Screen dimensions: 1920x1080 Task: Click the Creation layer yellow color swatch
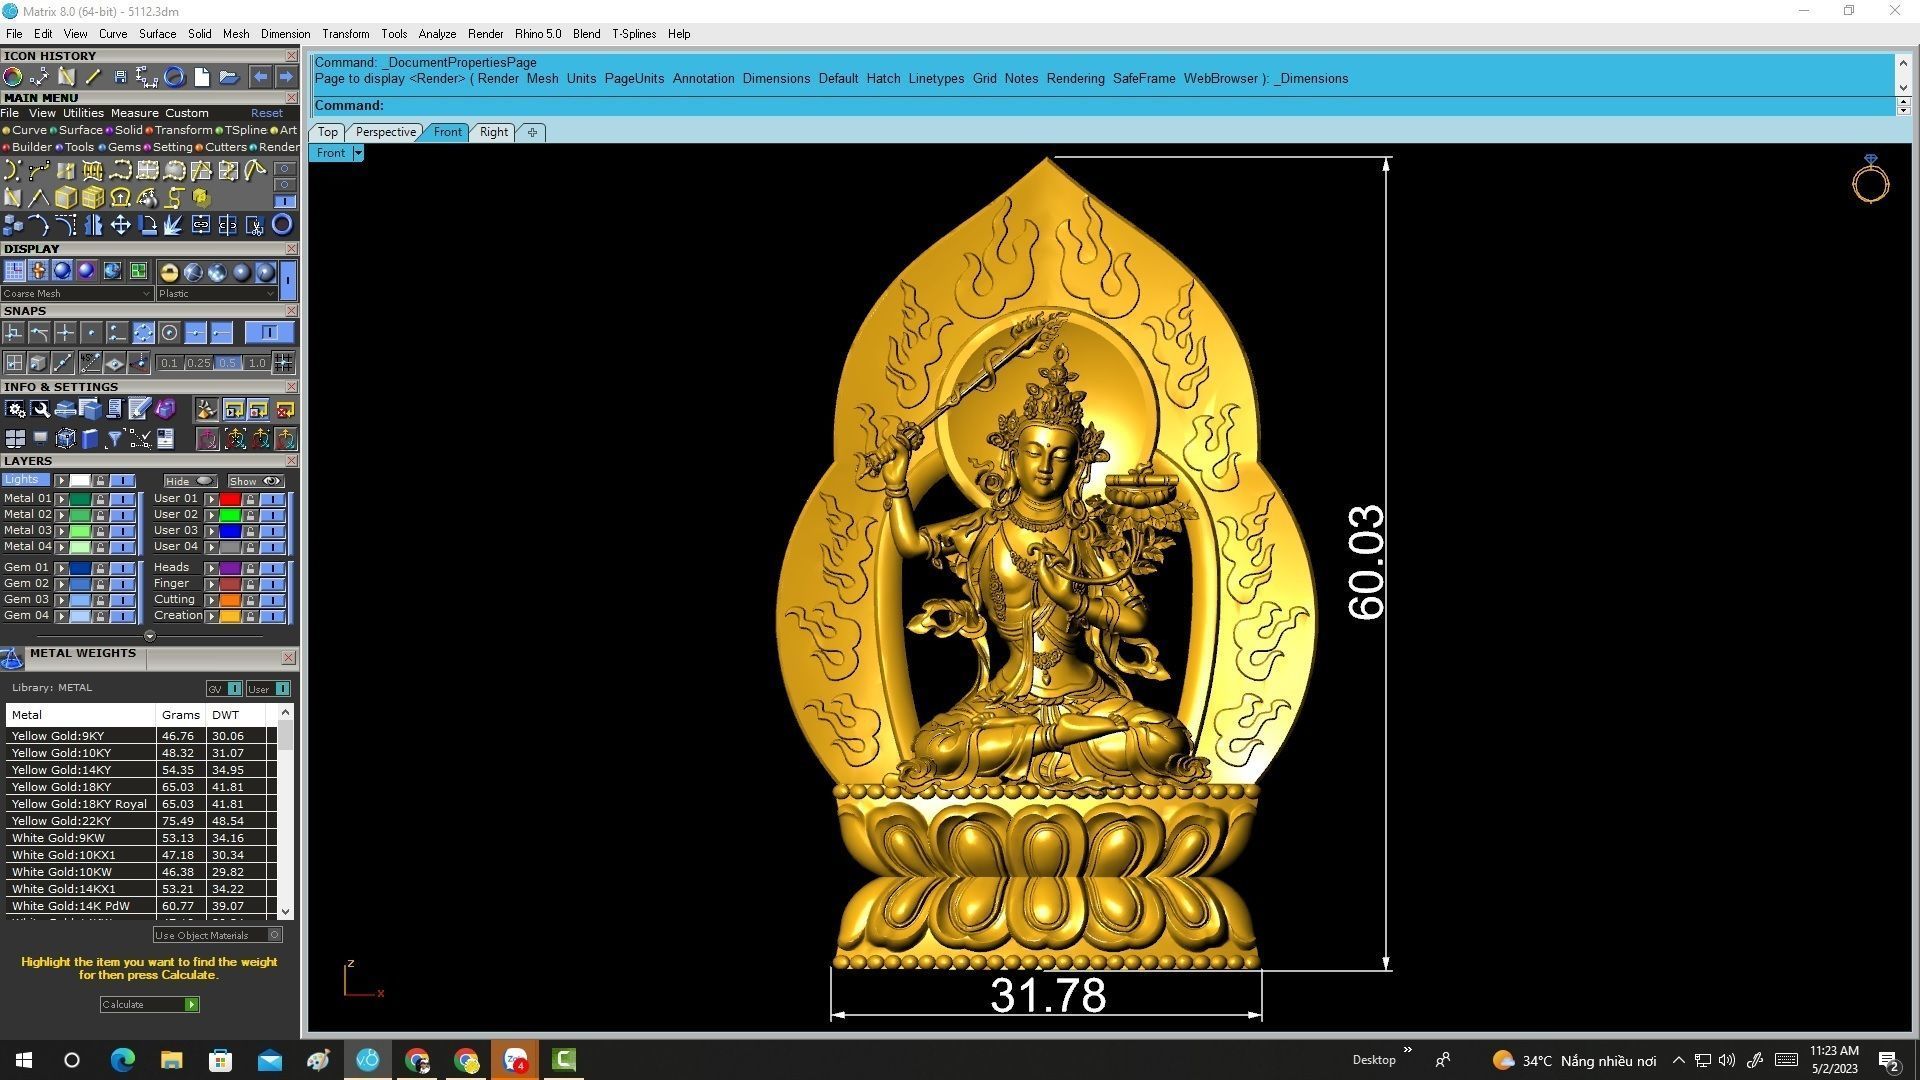[x=230, y=616]
